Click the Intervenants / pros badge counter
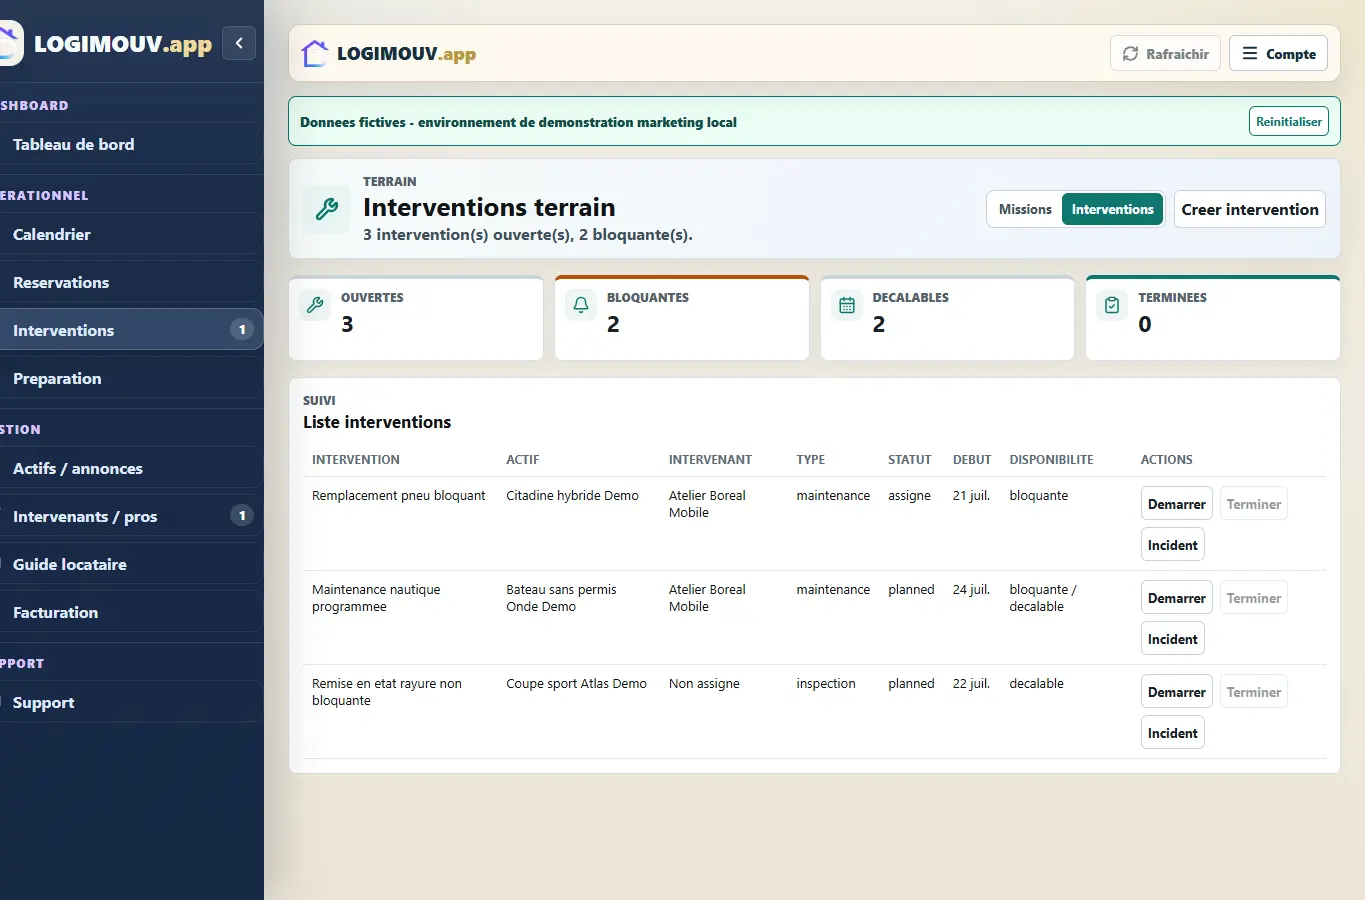Image resolution: width=1365 pixels, height=900 pixels. [242, 516]
